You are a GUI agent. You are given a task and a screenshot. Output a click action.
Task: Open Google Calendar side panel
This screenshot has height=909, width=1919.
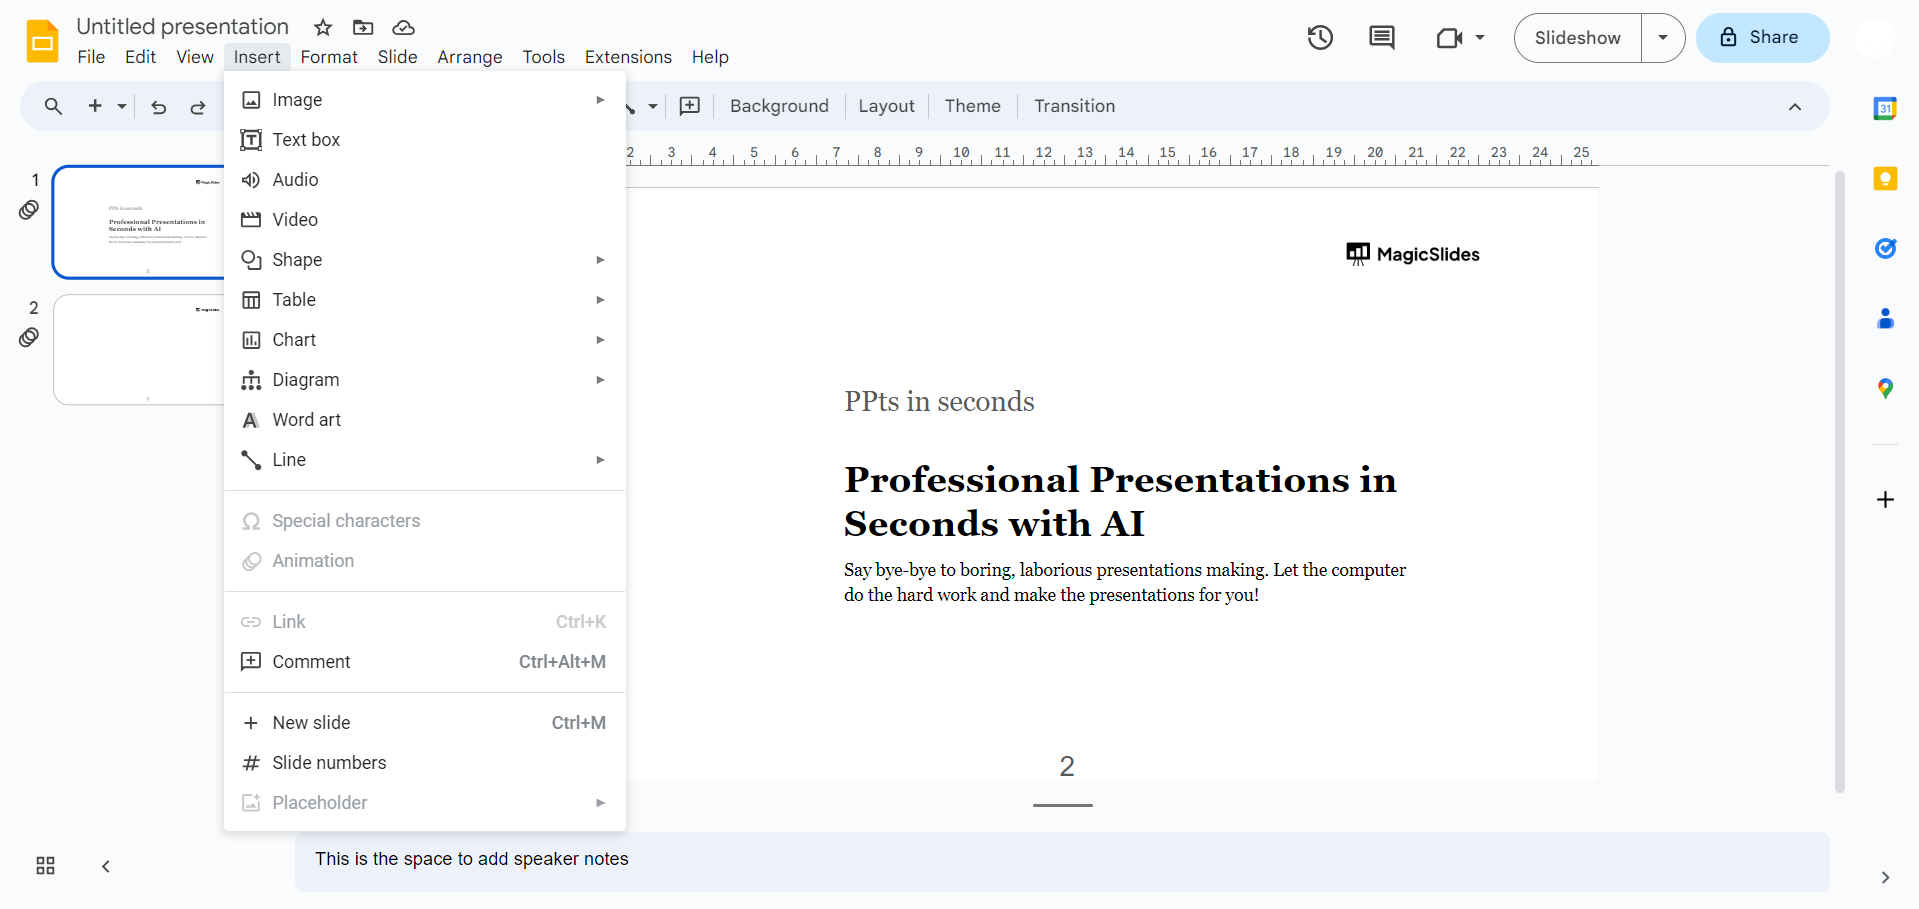point(1885,108)
